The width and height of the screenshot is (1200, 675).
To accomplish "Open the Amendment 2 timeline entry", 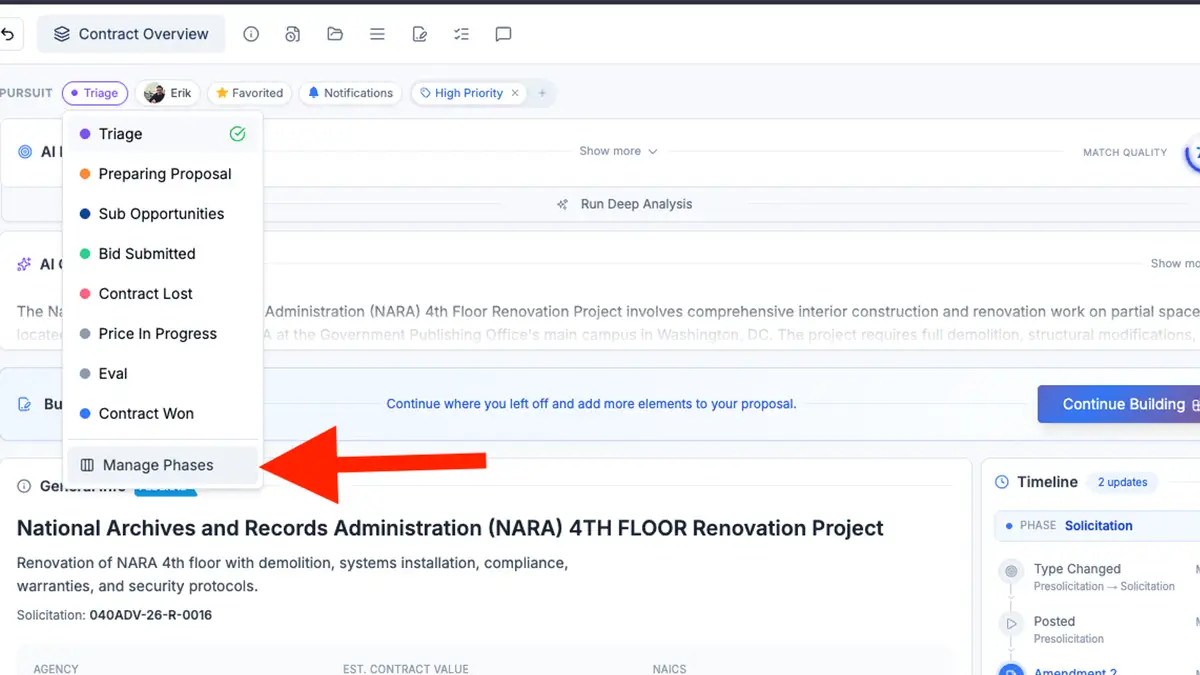I will [1075, 672].
